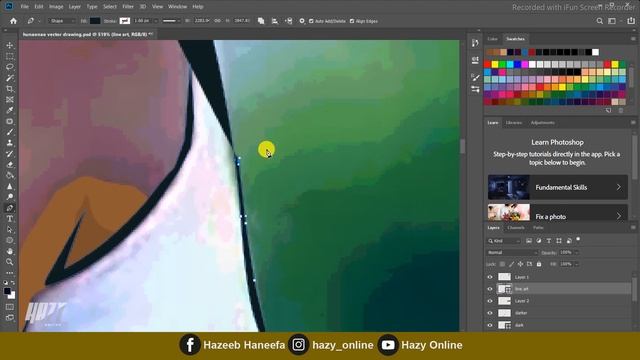Toggle lock transparent pixels
The width and height of the screenshot is (640, 360).
point(502,264)
